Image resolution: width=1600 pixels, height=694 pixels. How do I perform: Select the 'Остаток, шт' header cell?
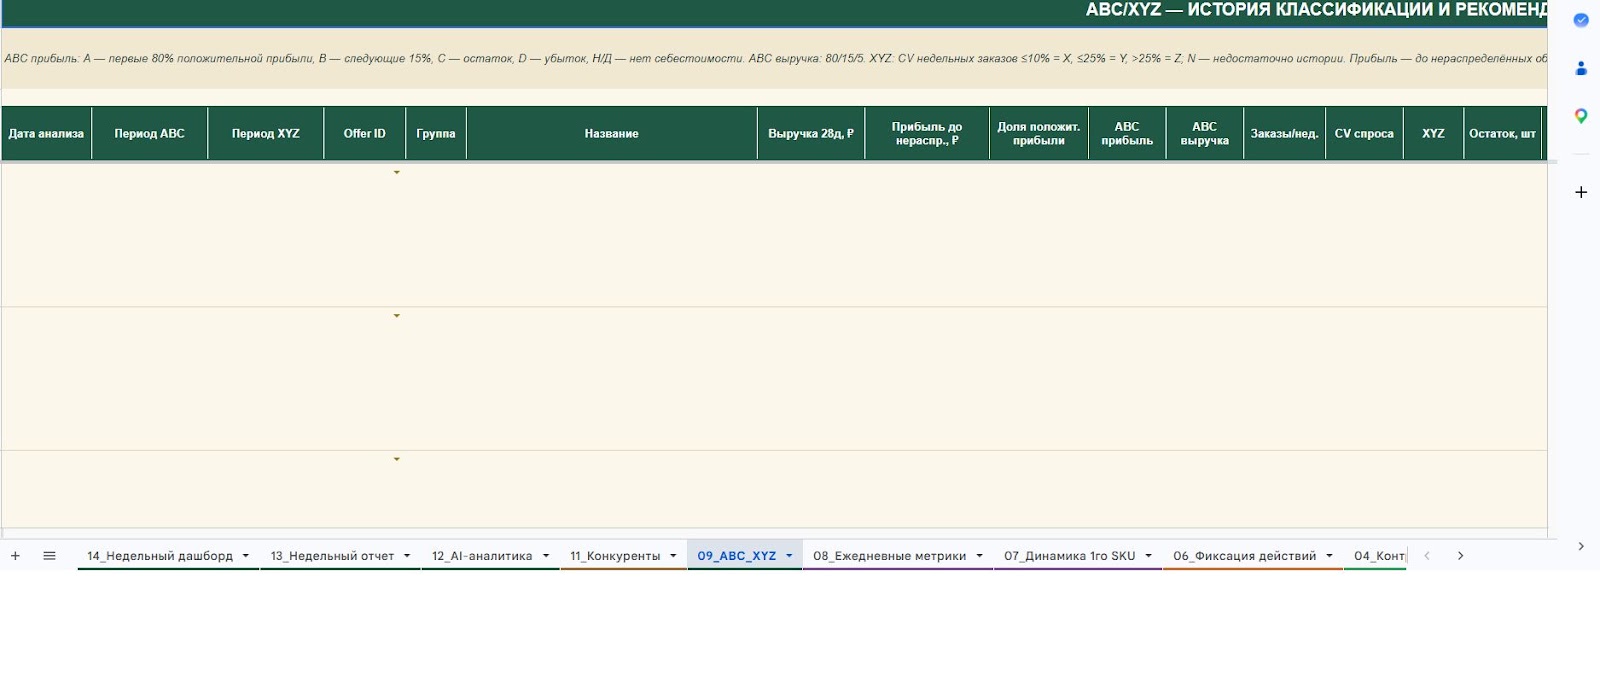pyautogui.click(x=1503, y=133)
